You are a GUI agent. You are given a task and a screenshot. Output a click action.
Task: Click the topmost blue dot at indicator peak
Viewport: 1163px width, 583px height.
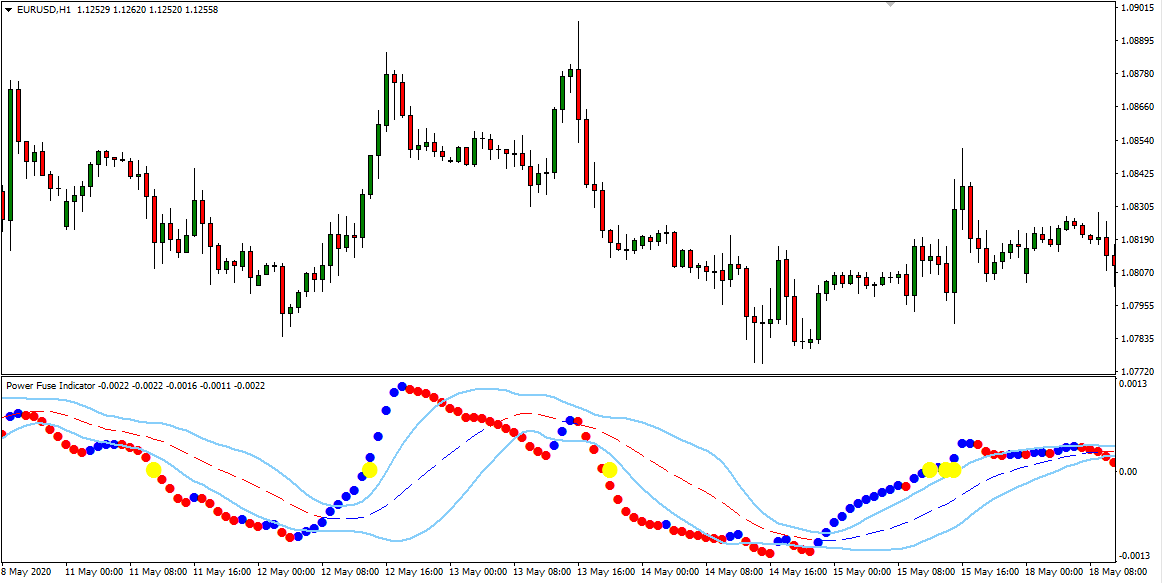click(402, 387)
